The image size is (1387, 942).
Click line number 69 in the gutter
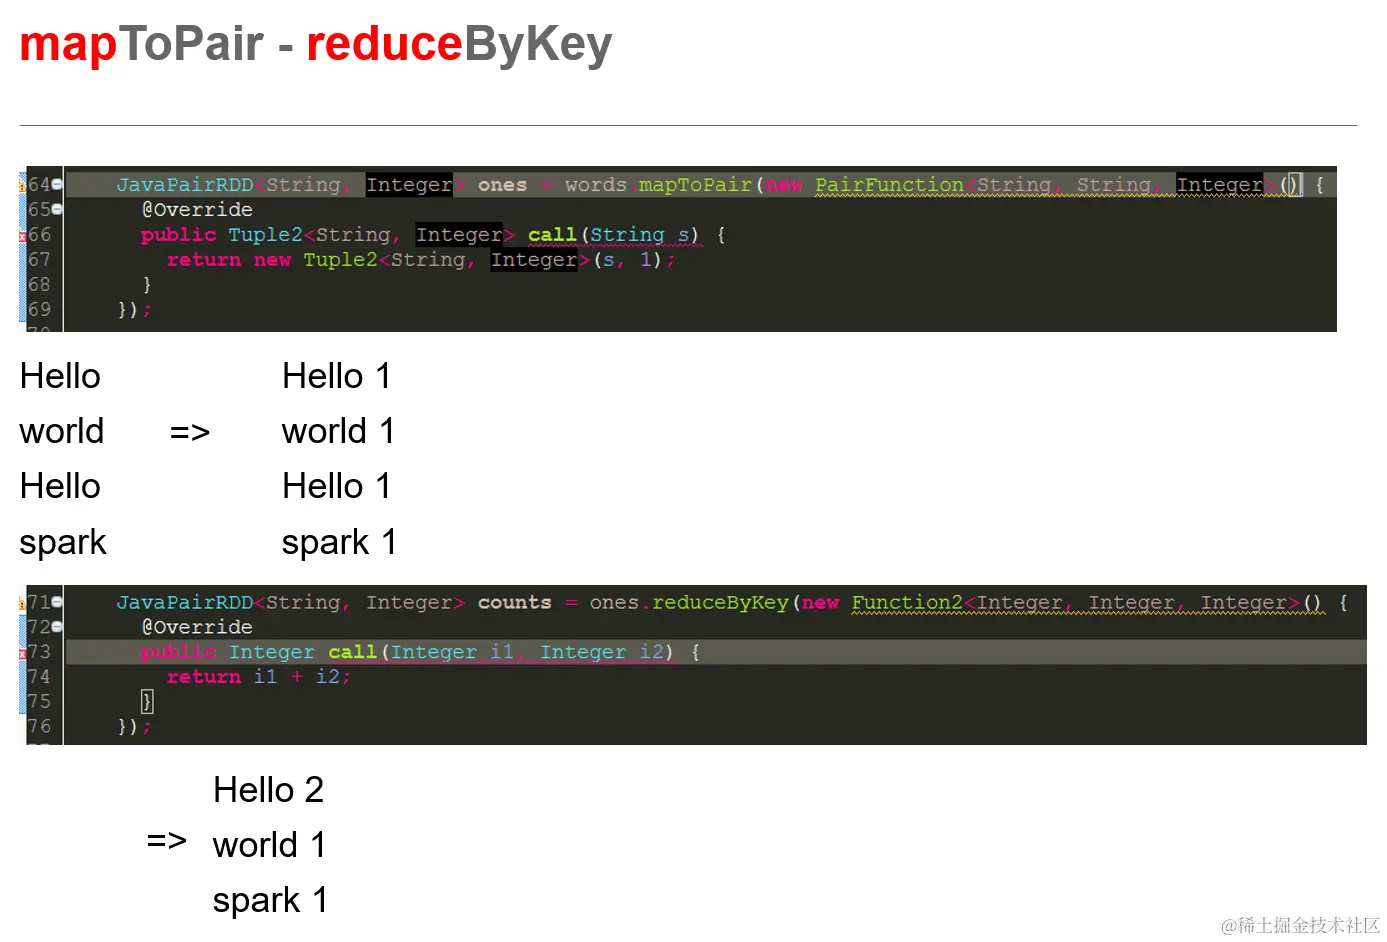pyautogui.click(x=39, y=310)
